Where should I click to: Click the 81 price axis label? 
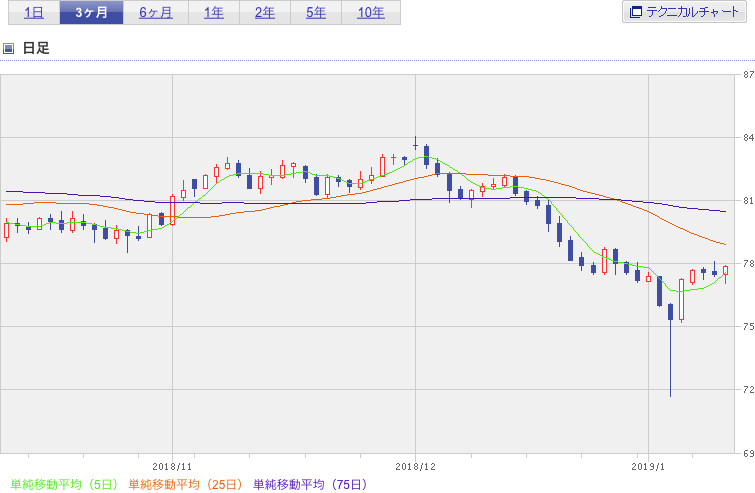[x=748, y=201]
